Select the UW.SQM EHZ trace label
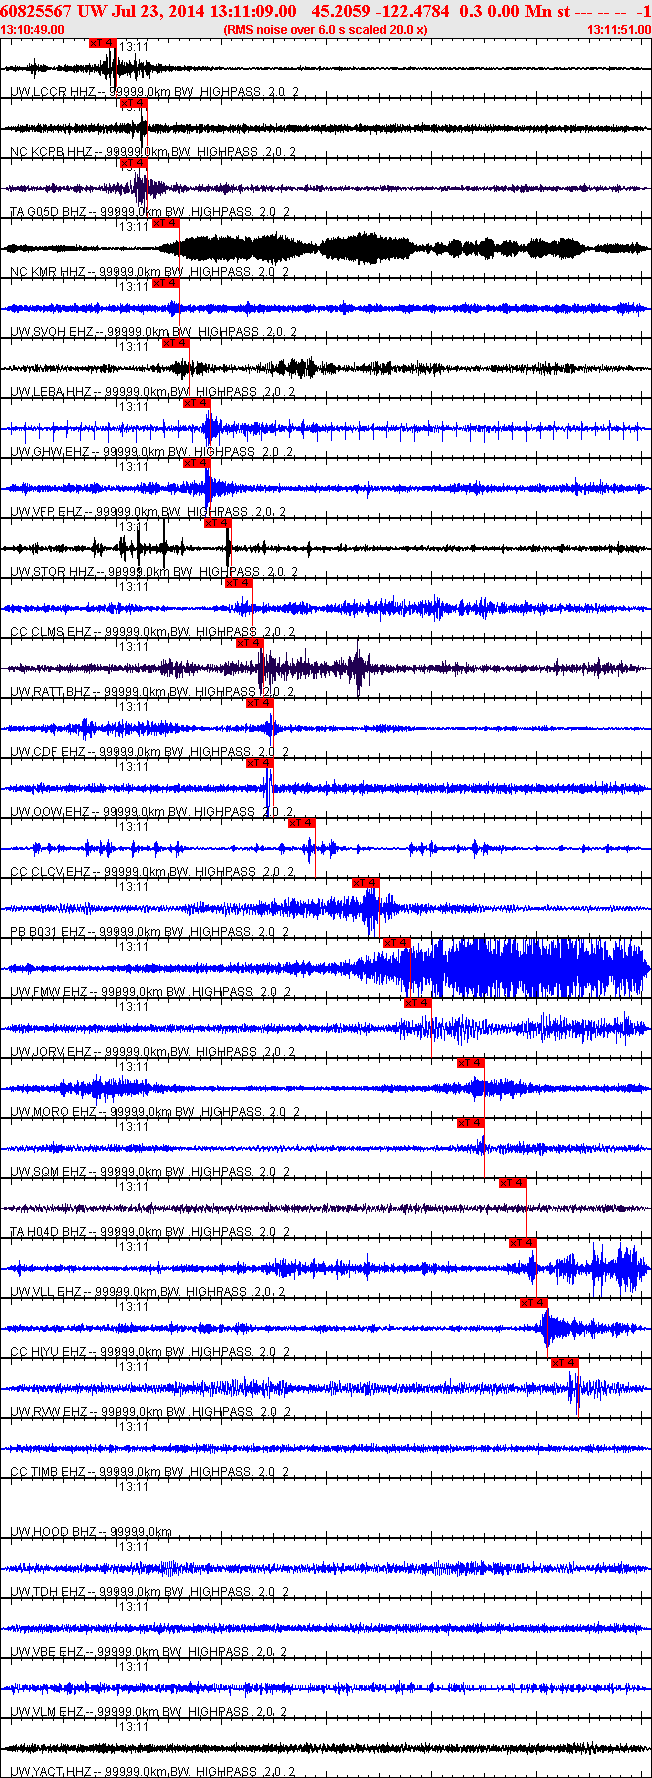The width and height of the screenshot is (652, 1778). [150, 1172]
